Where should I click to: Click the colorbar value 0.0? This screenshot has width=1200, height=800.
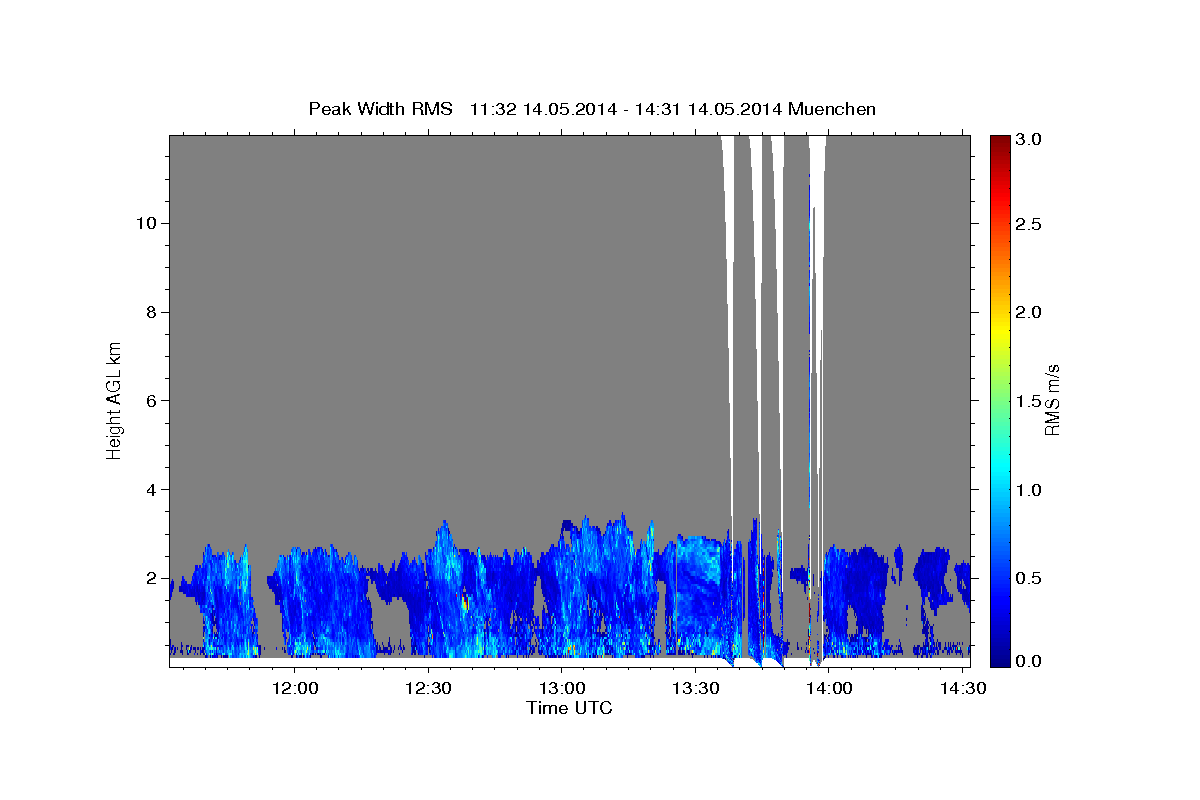click(x=1029, y=661)
